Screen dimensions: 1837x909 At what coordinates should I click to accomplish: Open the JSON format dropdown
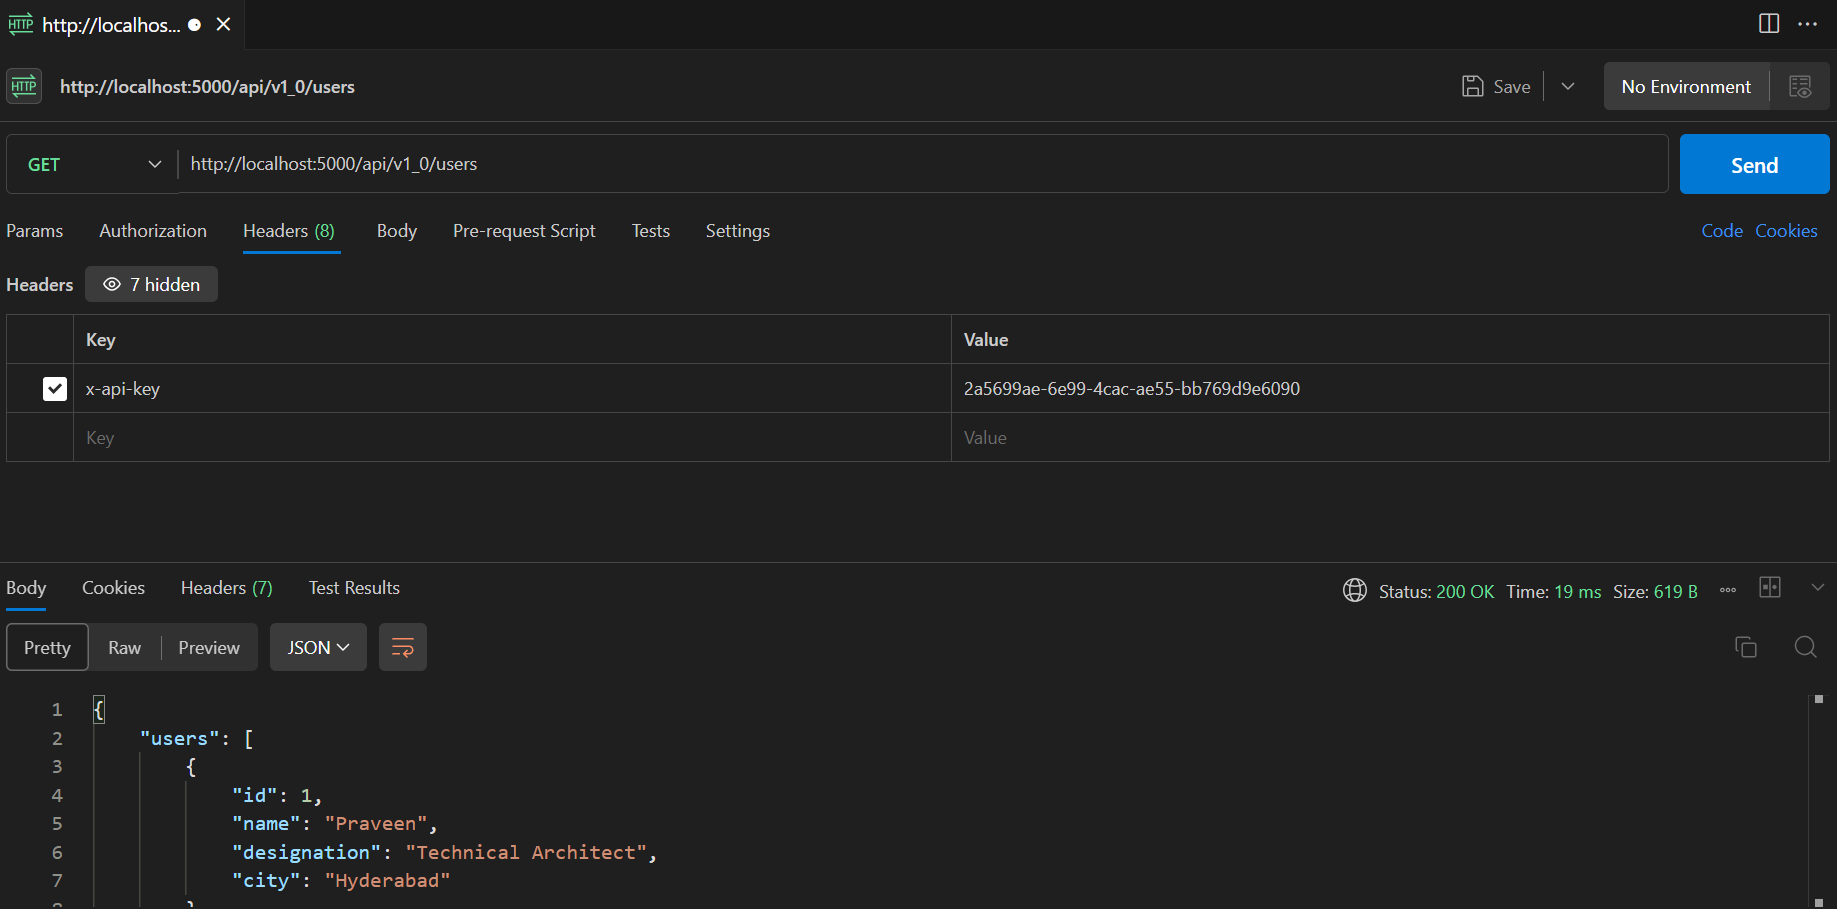(x=318, y=648)
